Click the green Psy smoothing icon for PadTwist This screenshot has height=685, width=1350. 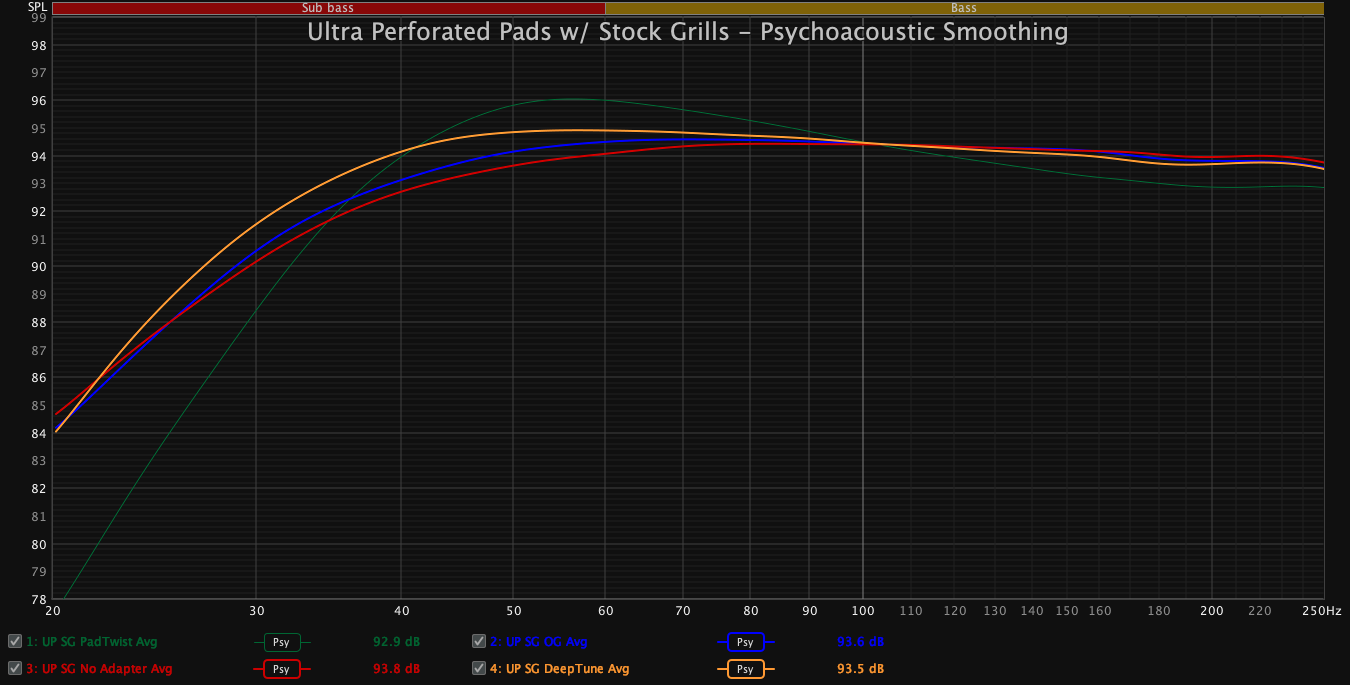[282, 642]
